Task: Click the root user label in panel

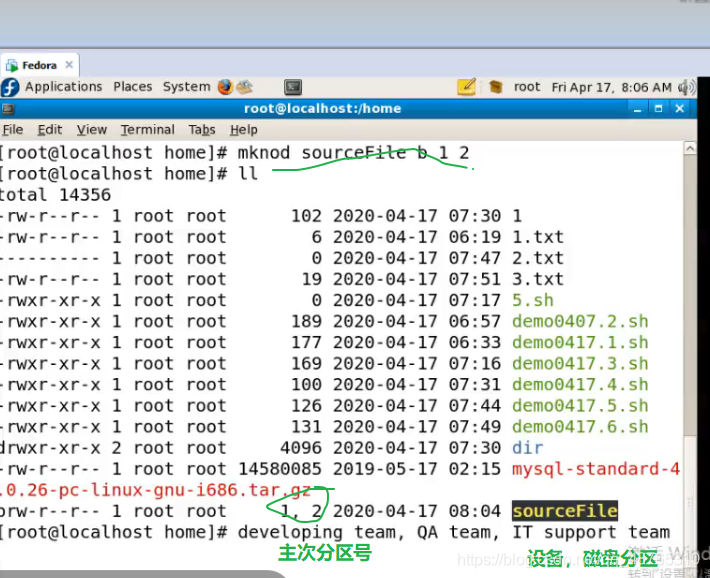Action: [x=527, y=87]
